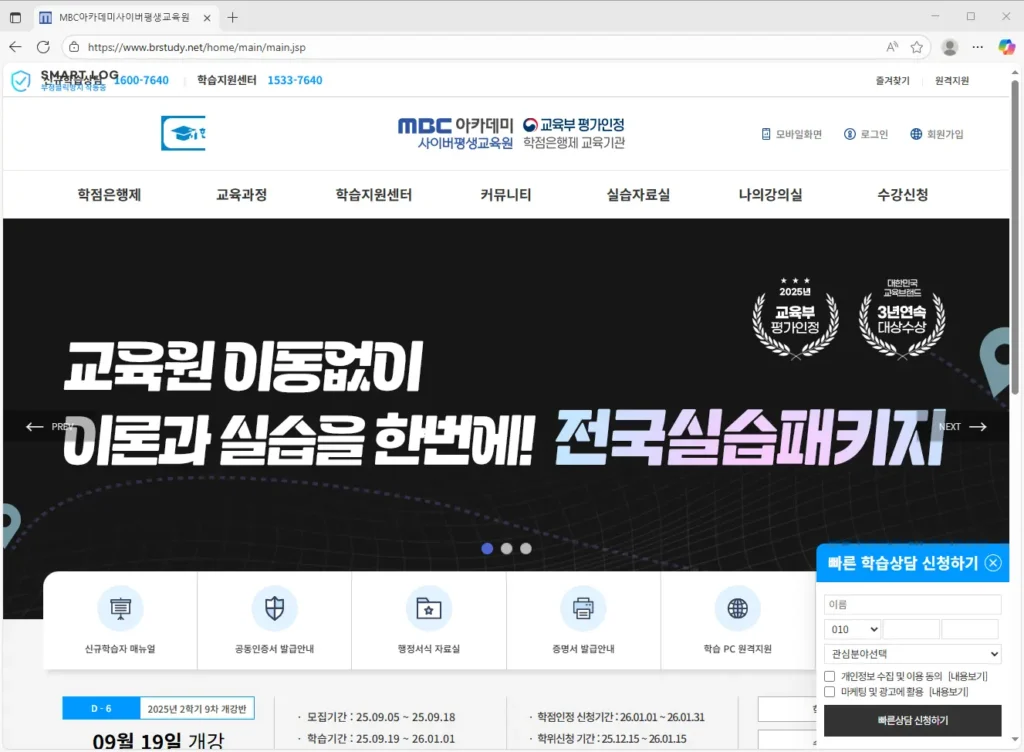Click the 학점인정 신청기간 26.01.01 ~ 26.01.31 text
The height and width of the screenshot is (752, 1024).
(620, 717)
